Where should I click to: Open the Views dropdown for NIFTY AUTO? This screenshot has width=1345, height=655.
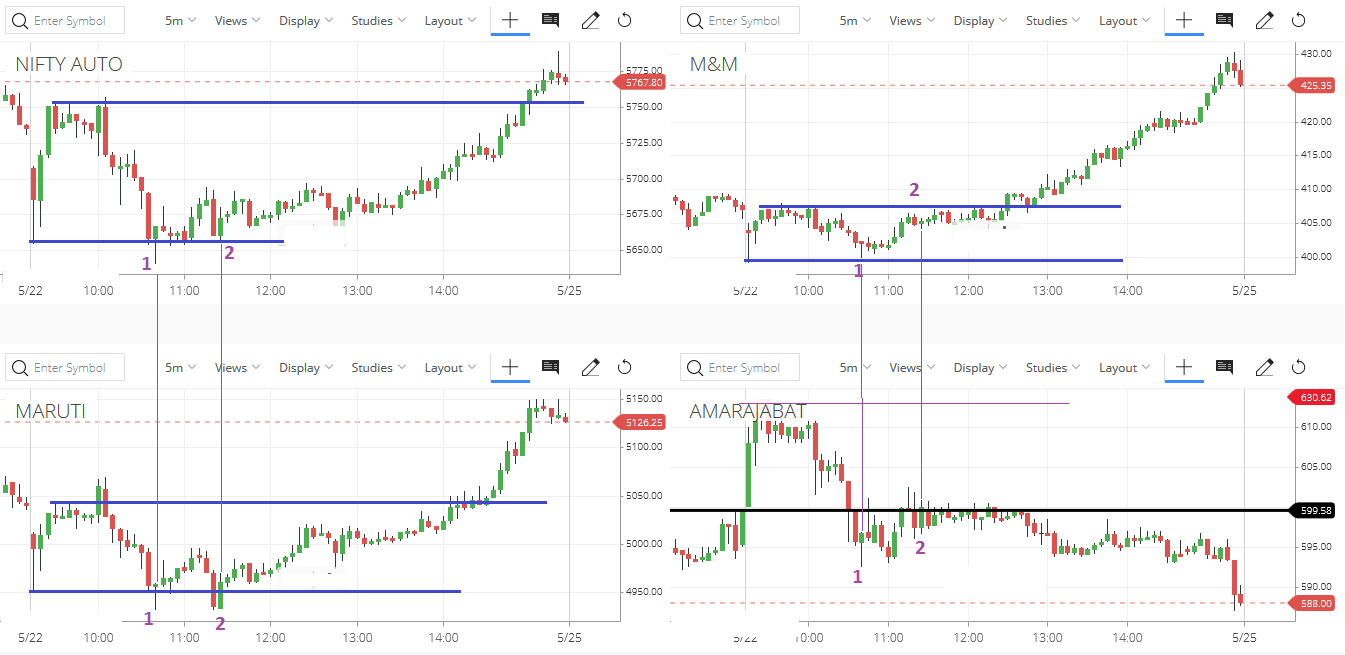(x=238, y=20)
